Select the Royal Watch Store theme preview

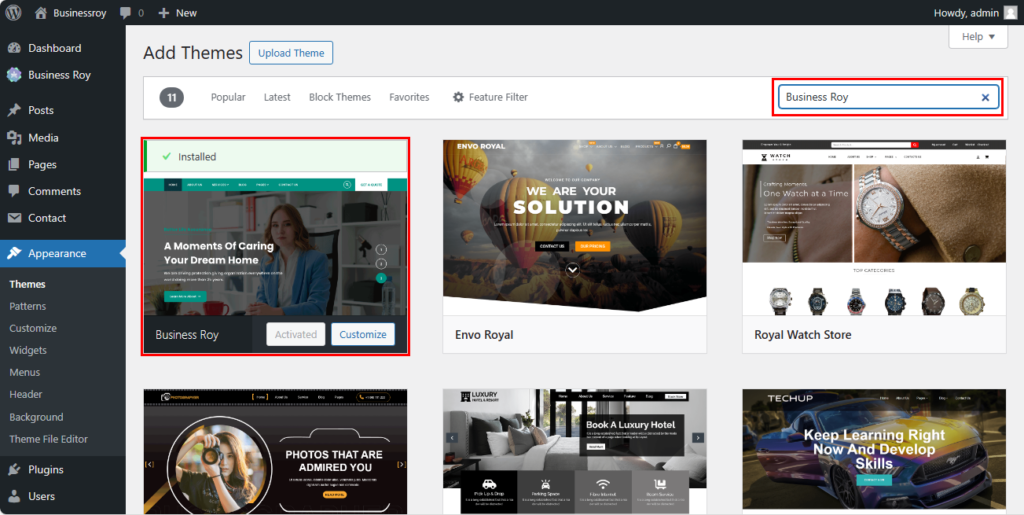click(x=873, y=227)
